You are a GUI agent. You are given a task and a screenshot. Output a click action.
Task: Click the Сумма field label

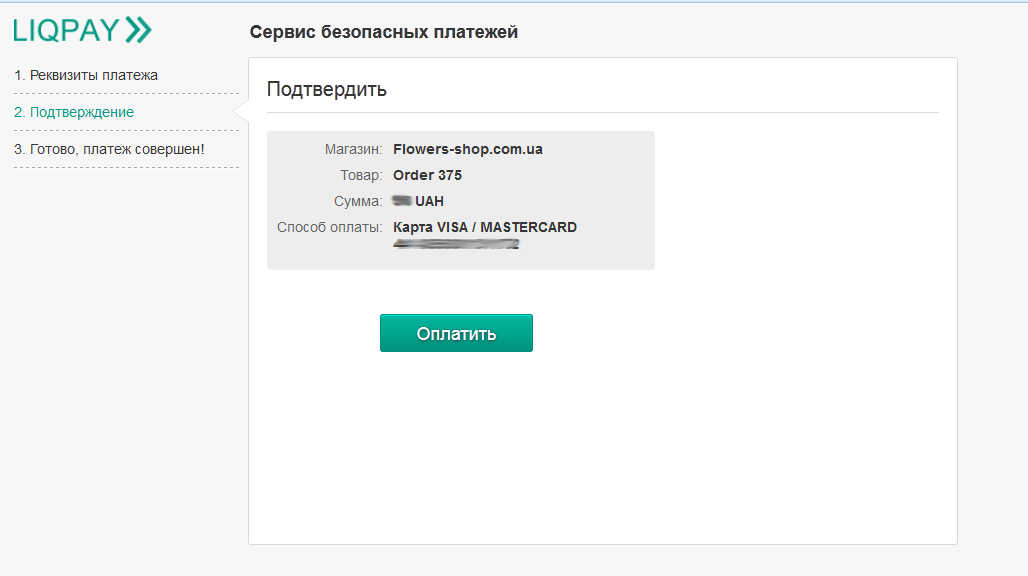[x=358, y=201]
